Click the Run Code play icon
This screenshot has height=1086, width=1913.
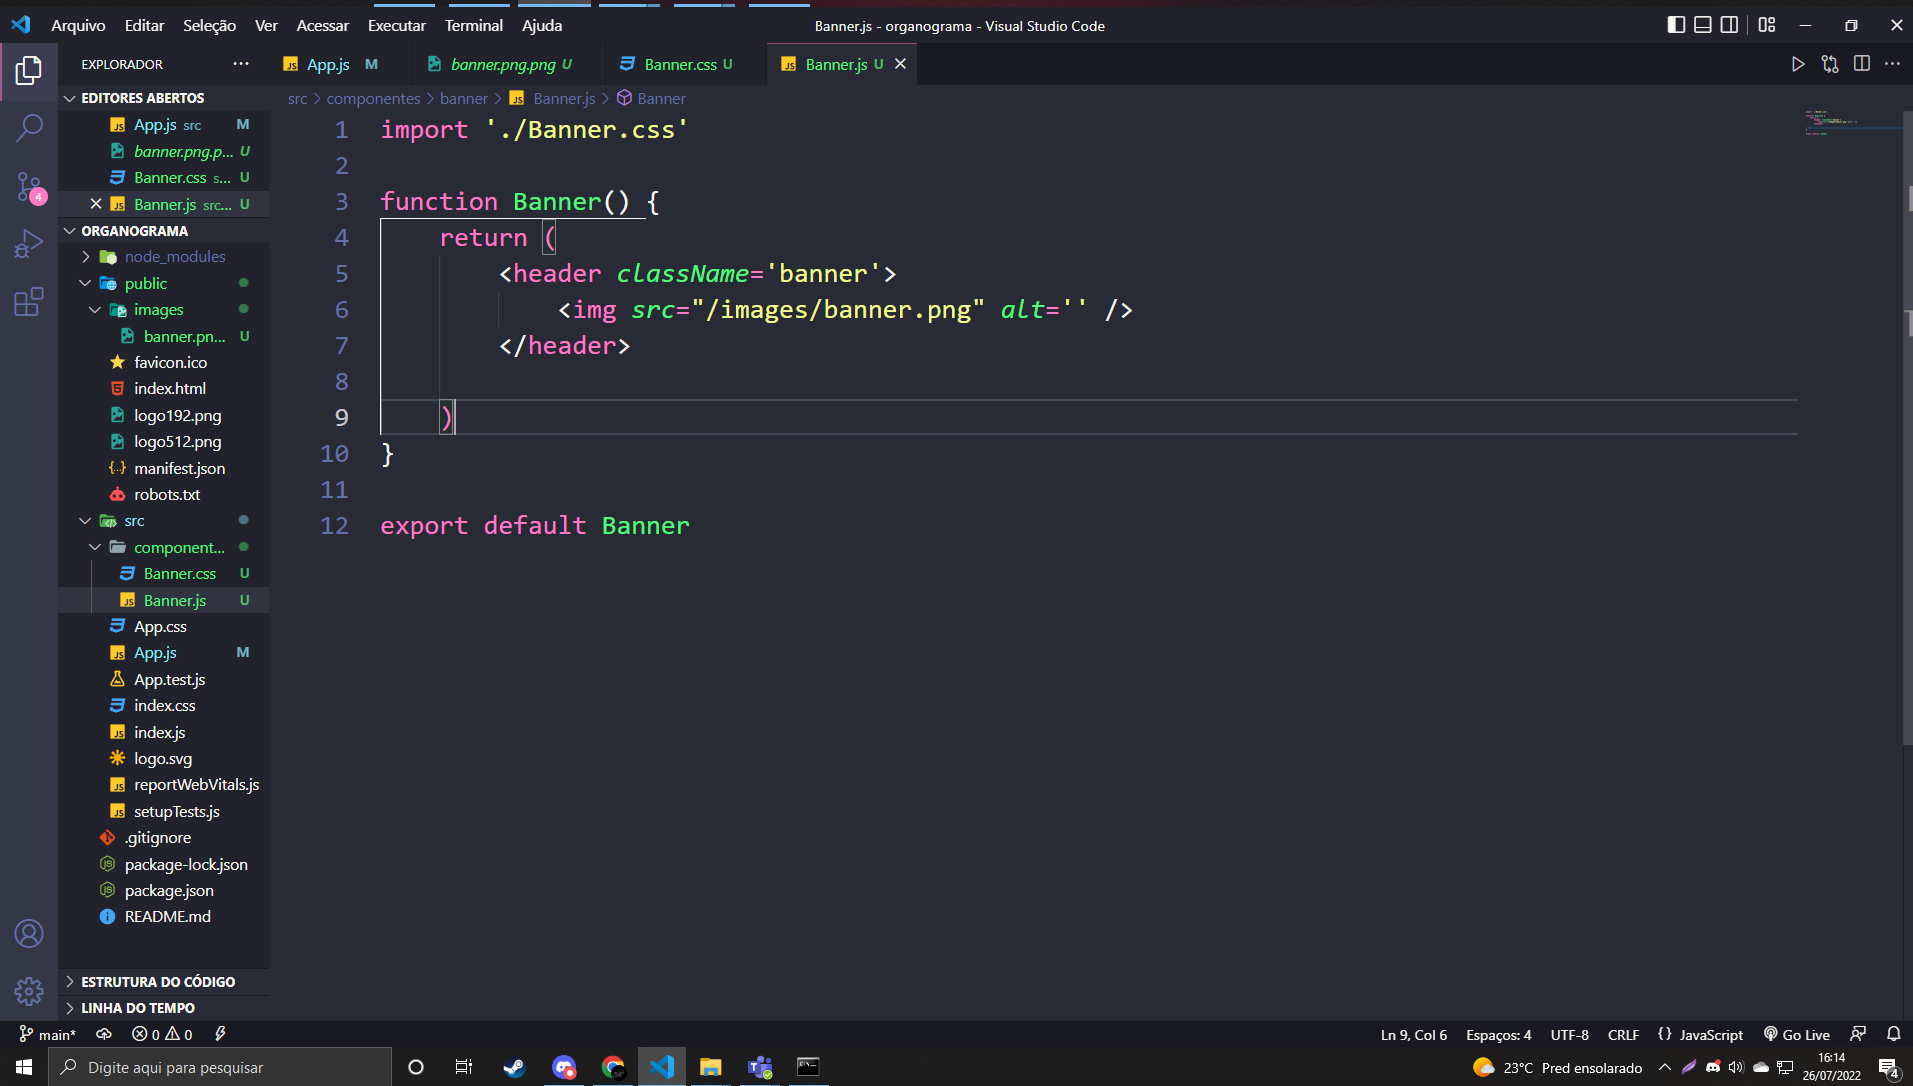point(1797,64)
